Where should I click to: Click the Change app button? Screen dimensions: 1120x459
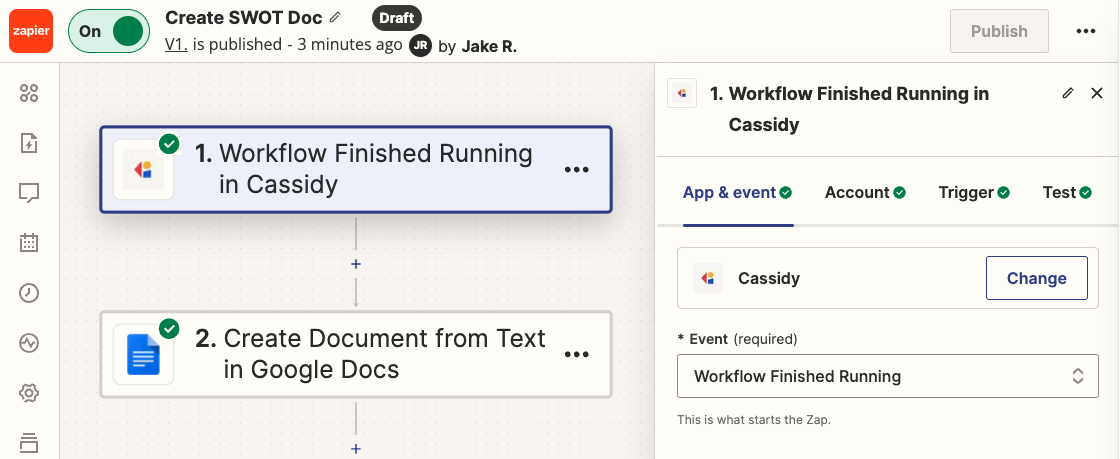coord(1036,278)
